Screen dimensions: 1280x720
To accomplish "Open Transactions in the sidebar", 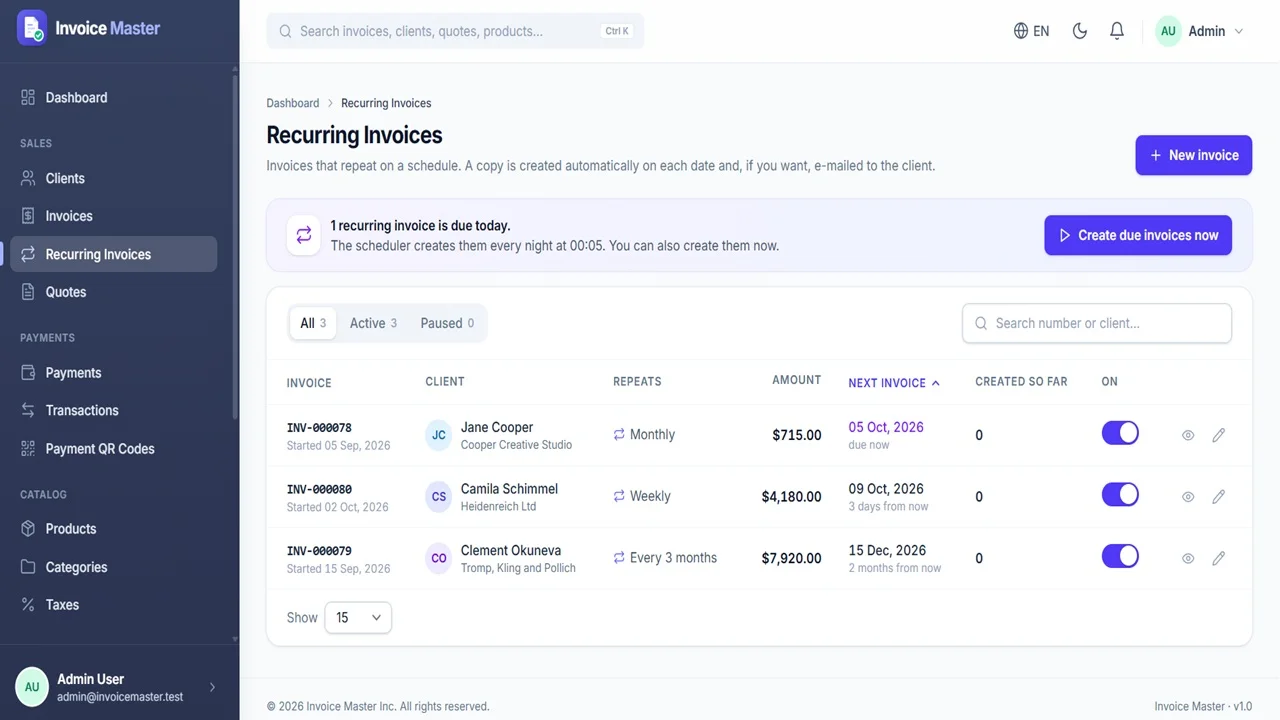I will [x=113, y=410].
